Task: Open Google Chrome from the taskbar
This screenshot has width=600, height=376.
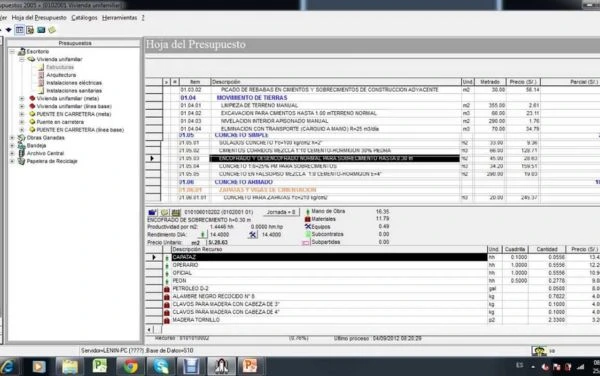Action: 130,366
